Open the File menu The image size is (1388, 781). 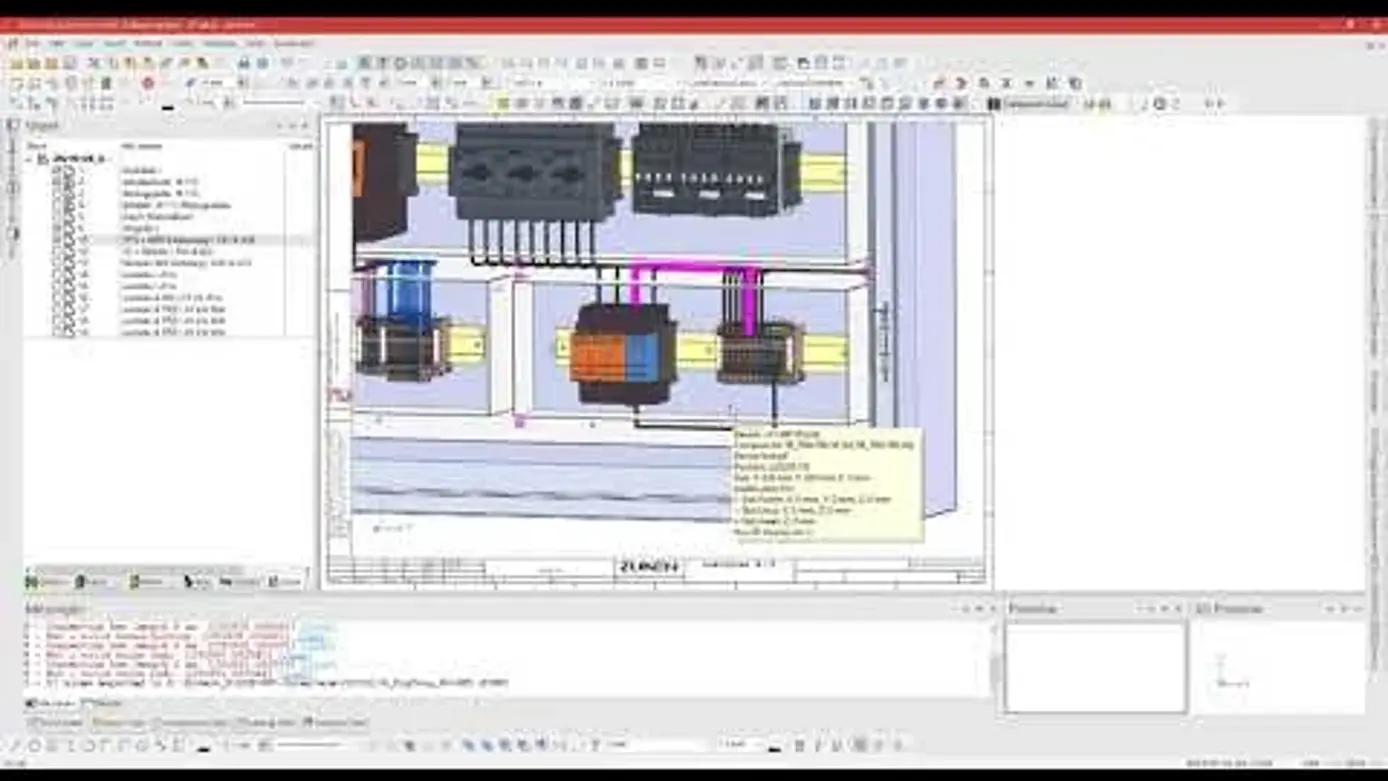point(32,44)
